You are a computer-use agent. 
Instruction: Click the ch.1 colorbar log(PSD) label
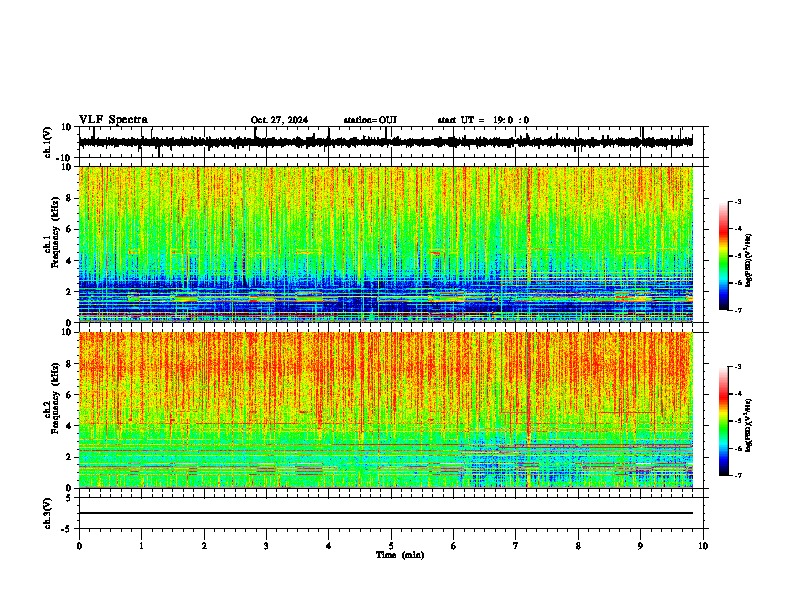point(749,261)
